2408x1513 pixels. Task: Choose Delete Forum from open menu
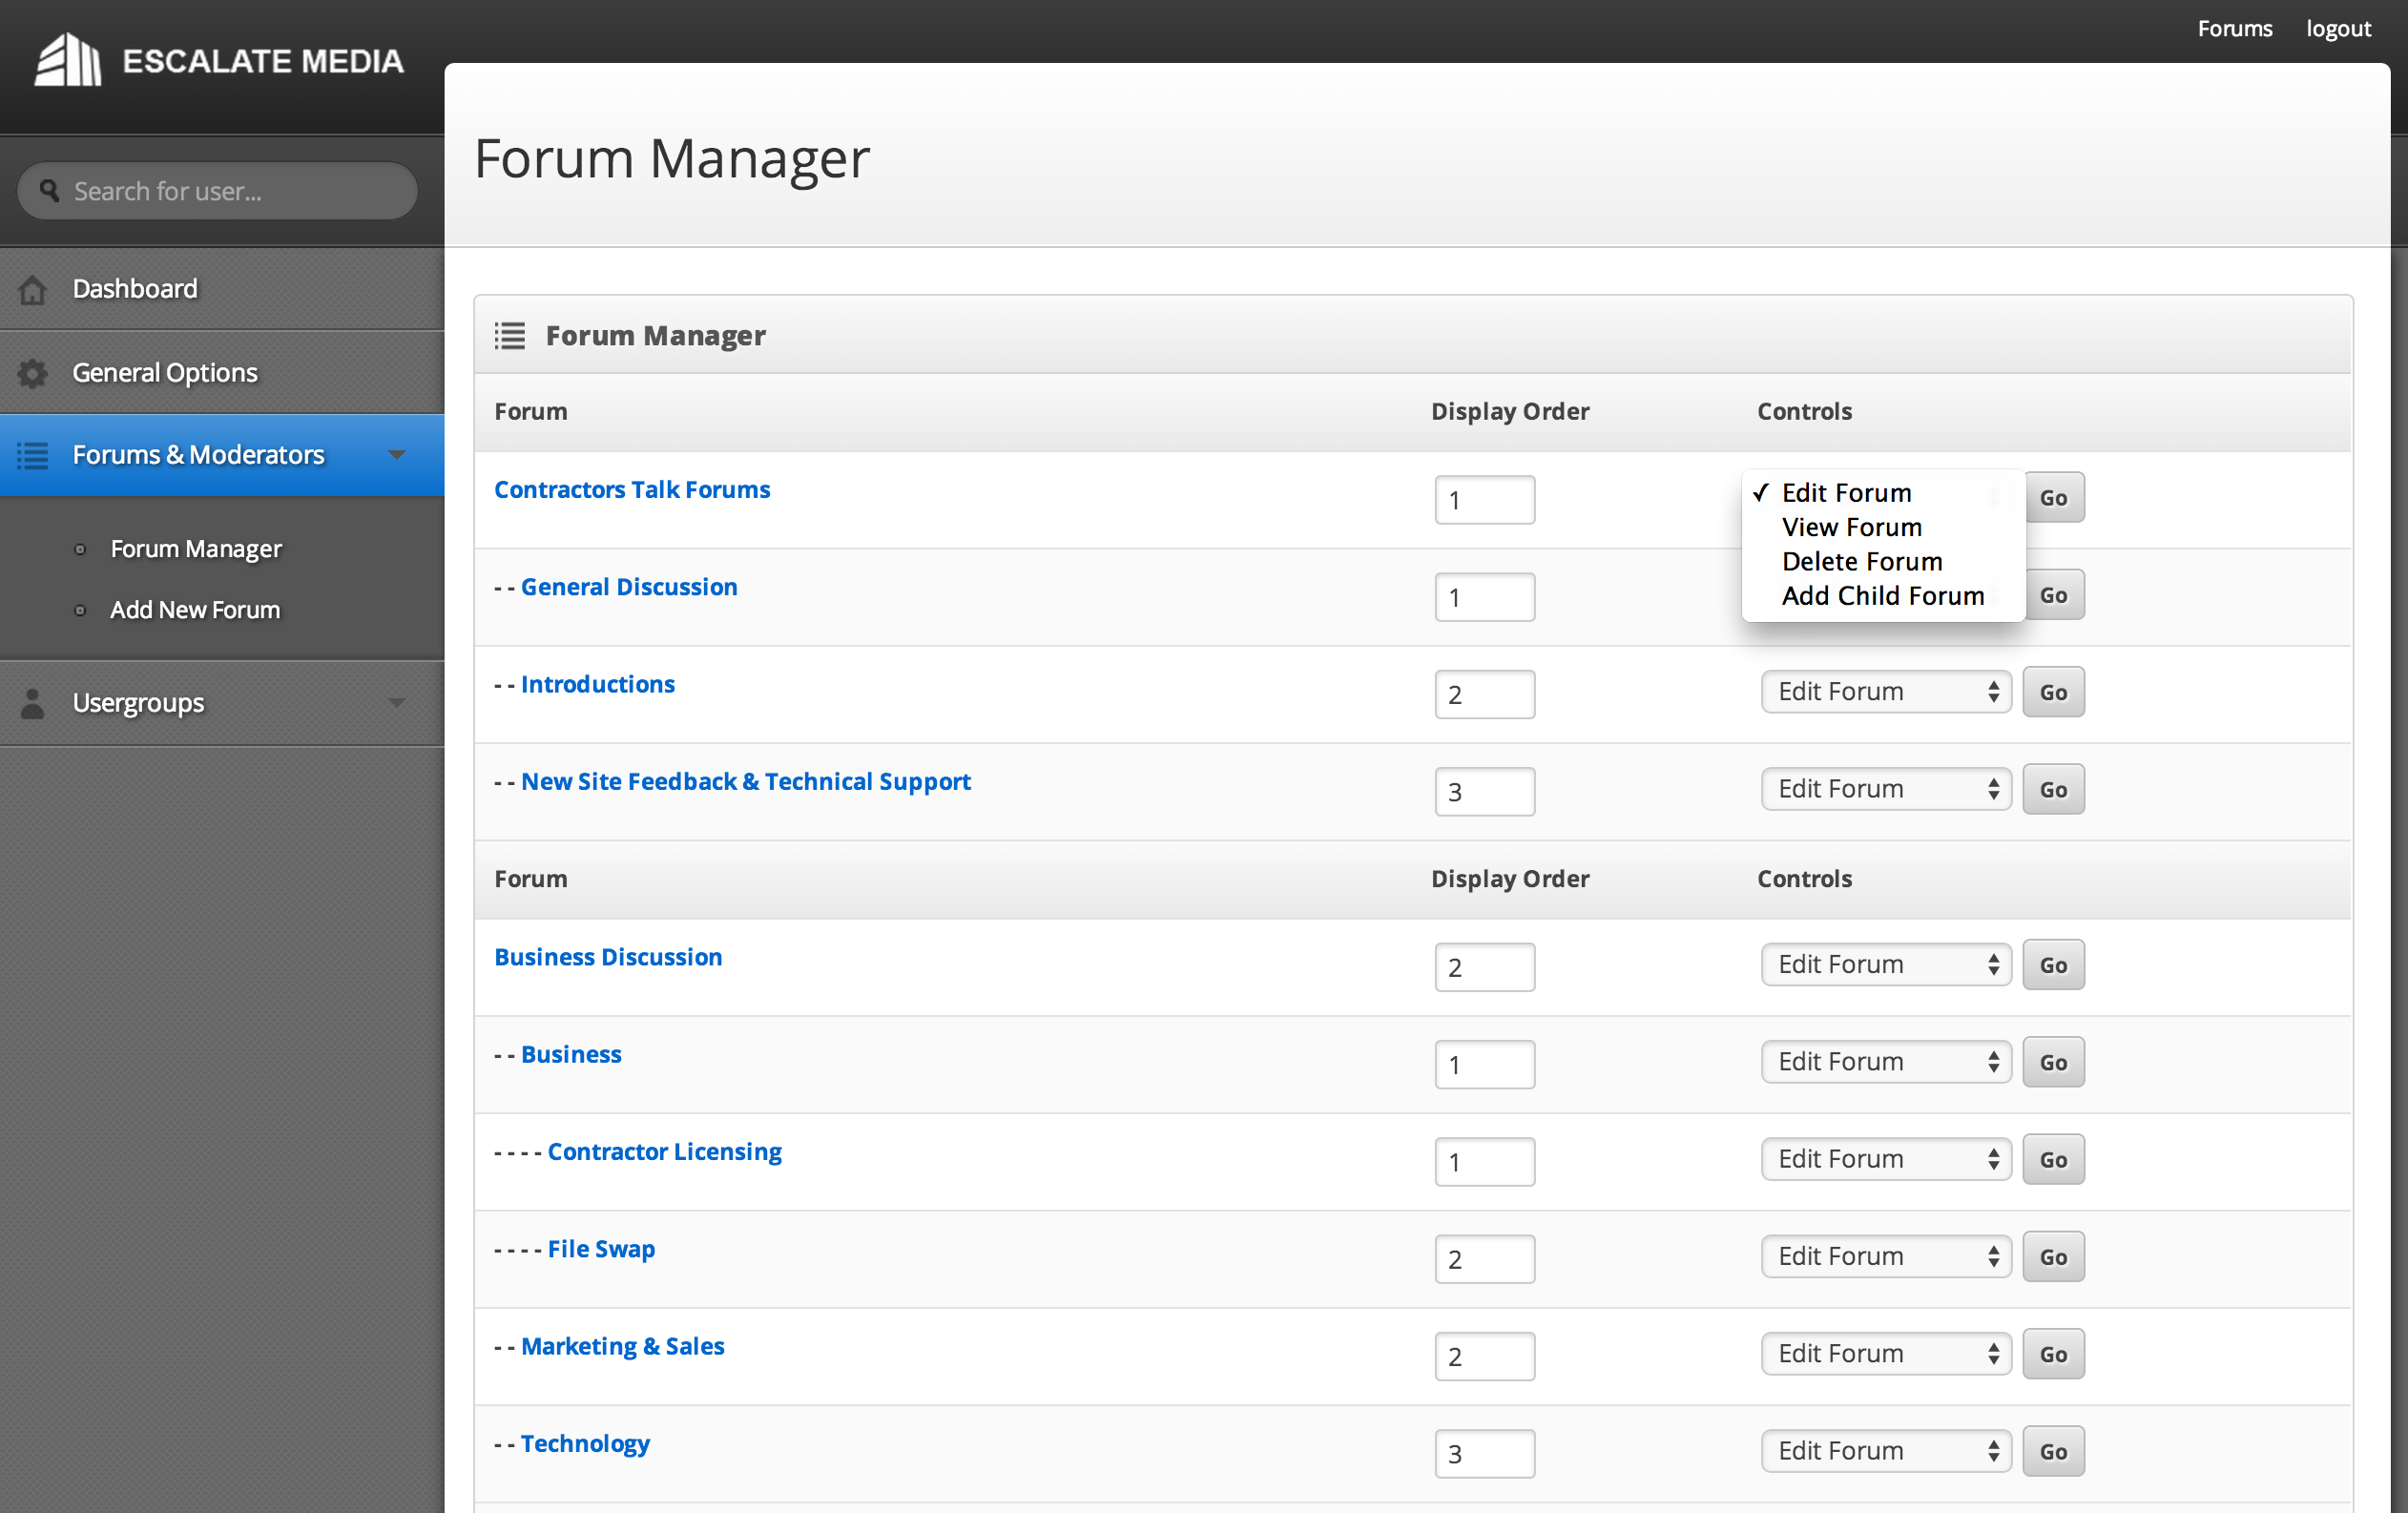[1861, 561]
